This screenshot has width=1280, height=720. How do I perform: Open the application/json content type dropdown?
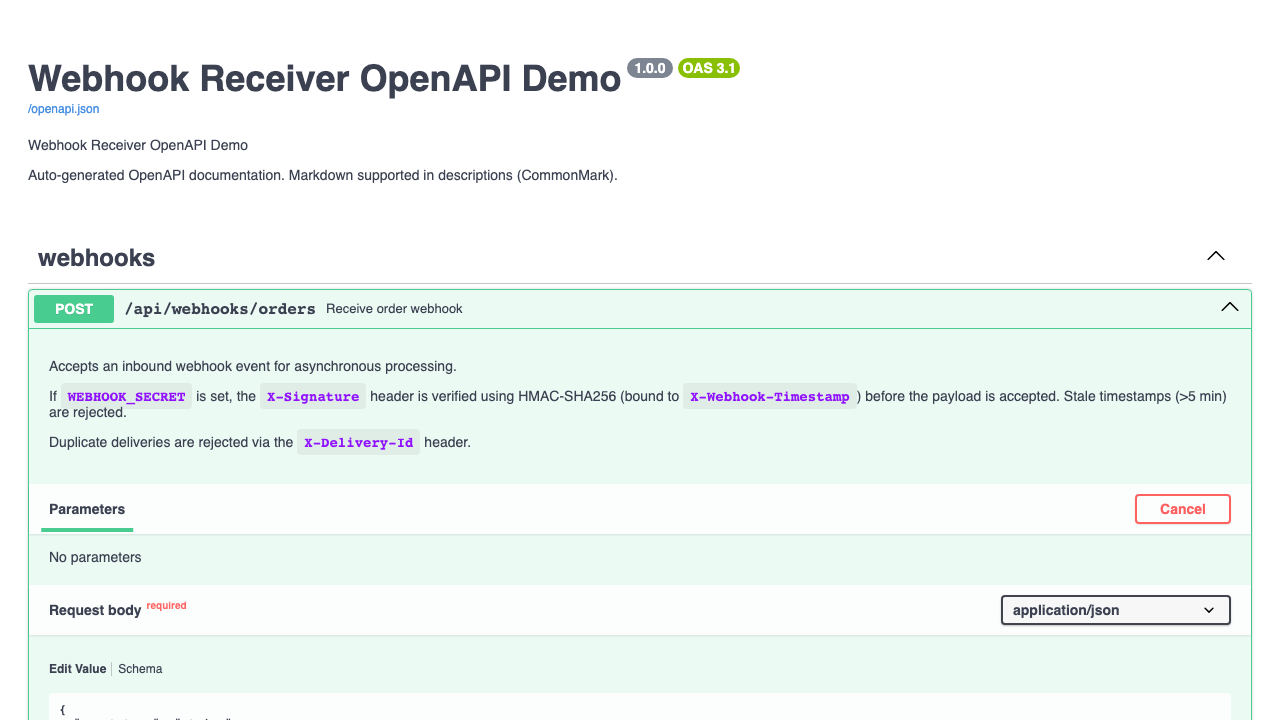(1116, 610)
